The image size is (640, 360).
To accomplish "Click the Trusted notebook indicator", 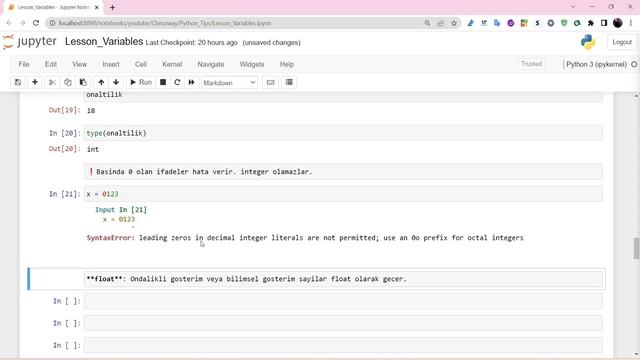I will pyautogui.click(x=531, y=64).
